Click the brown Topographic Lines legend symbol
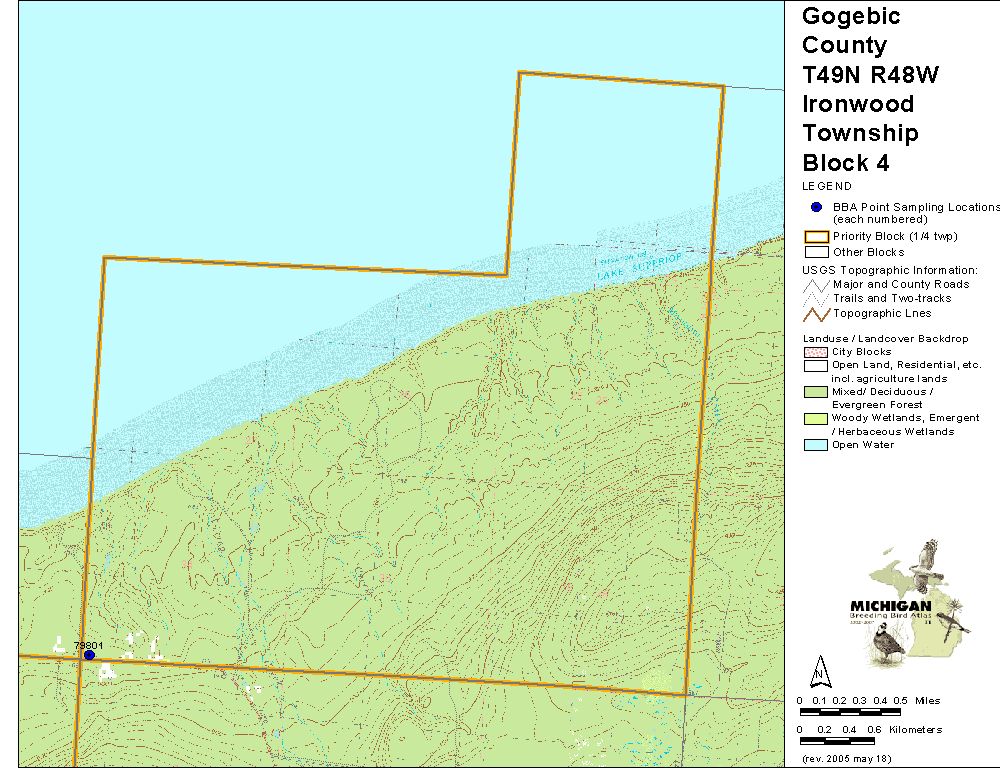 point(816,313)
